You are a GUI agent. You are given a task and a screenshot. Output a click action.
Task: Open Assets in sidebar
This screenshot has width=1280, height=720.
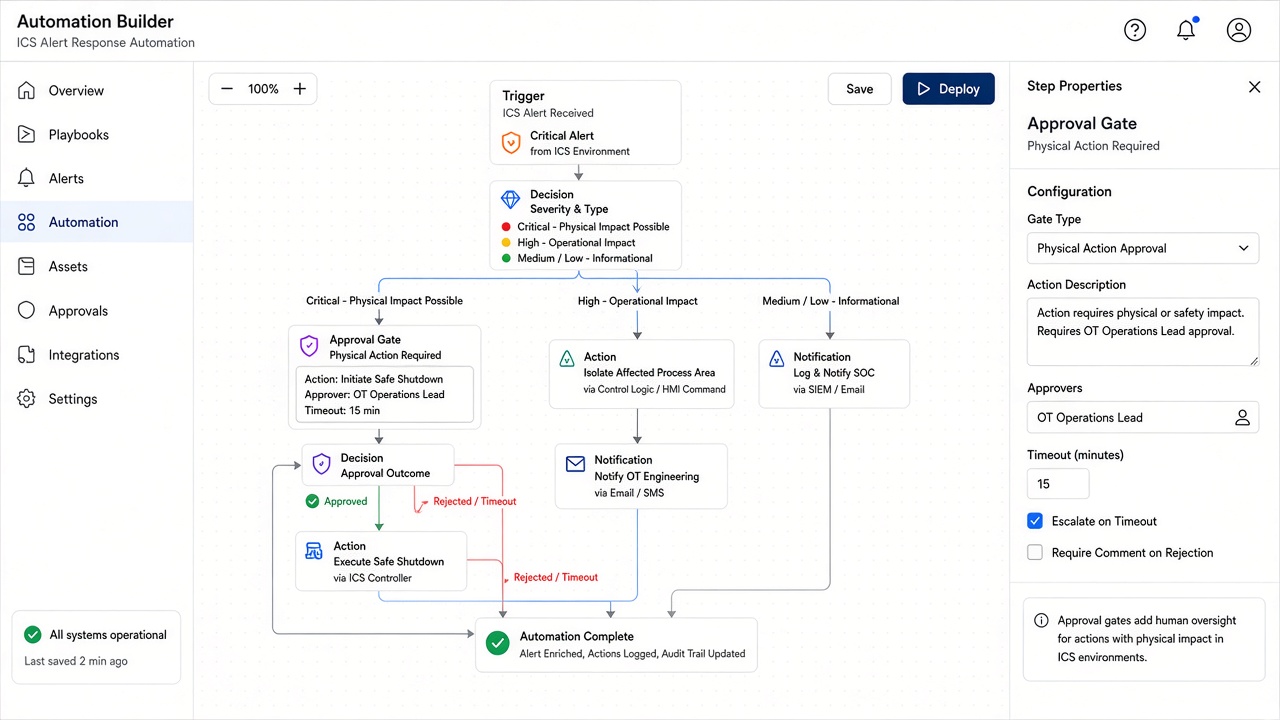coord(97,267)
